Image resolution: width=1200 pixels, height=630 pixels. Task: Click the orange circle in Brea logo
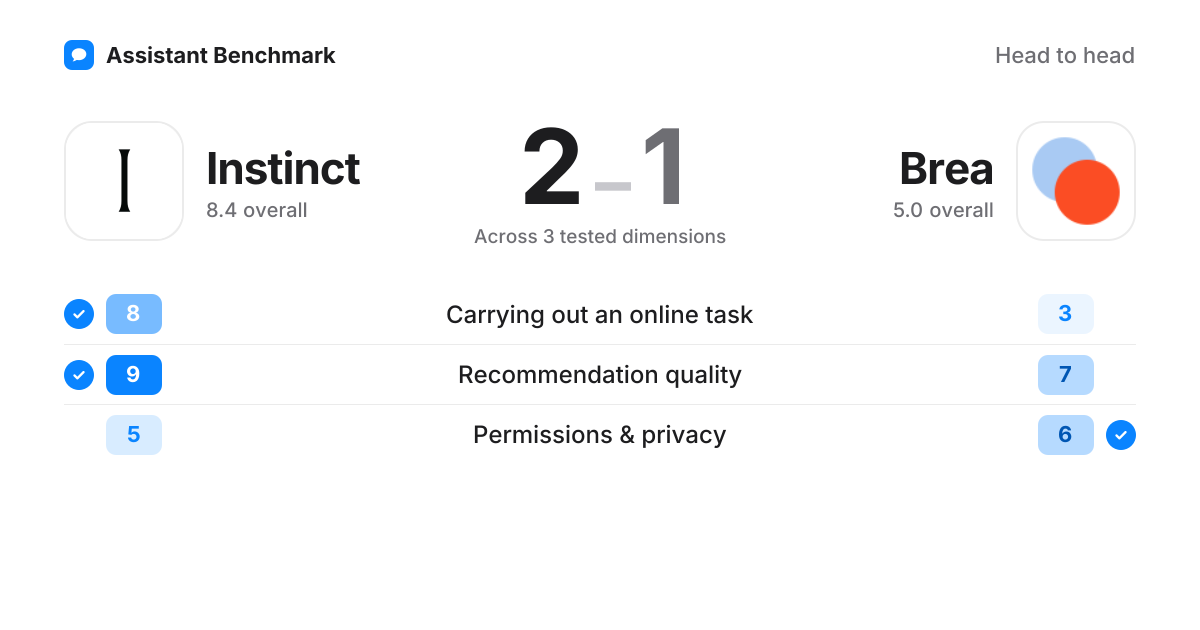coord(1087,192)
